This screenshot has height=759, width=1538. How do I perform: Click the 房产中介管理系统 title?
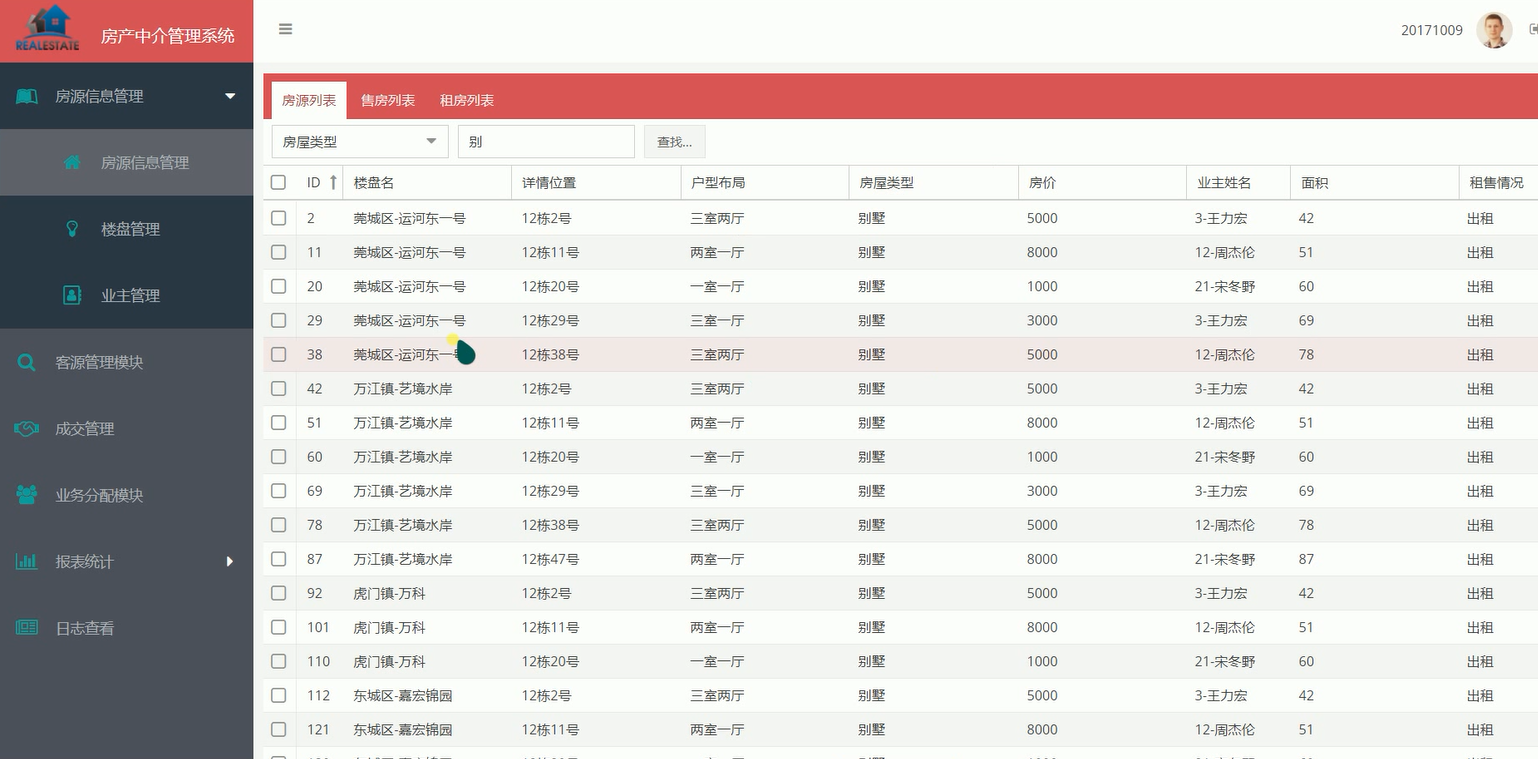tap(168, 36)
